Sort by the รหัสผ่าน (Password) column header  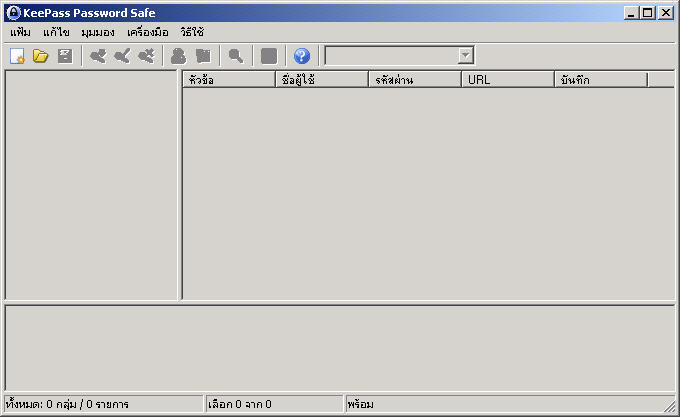[x=414, y=80]
